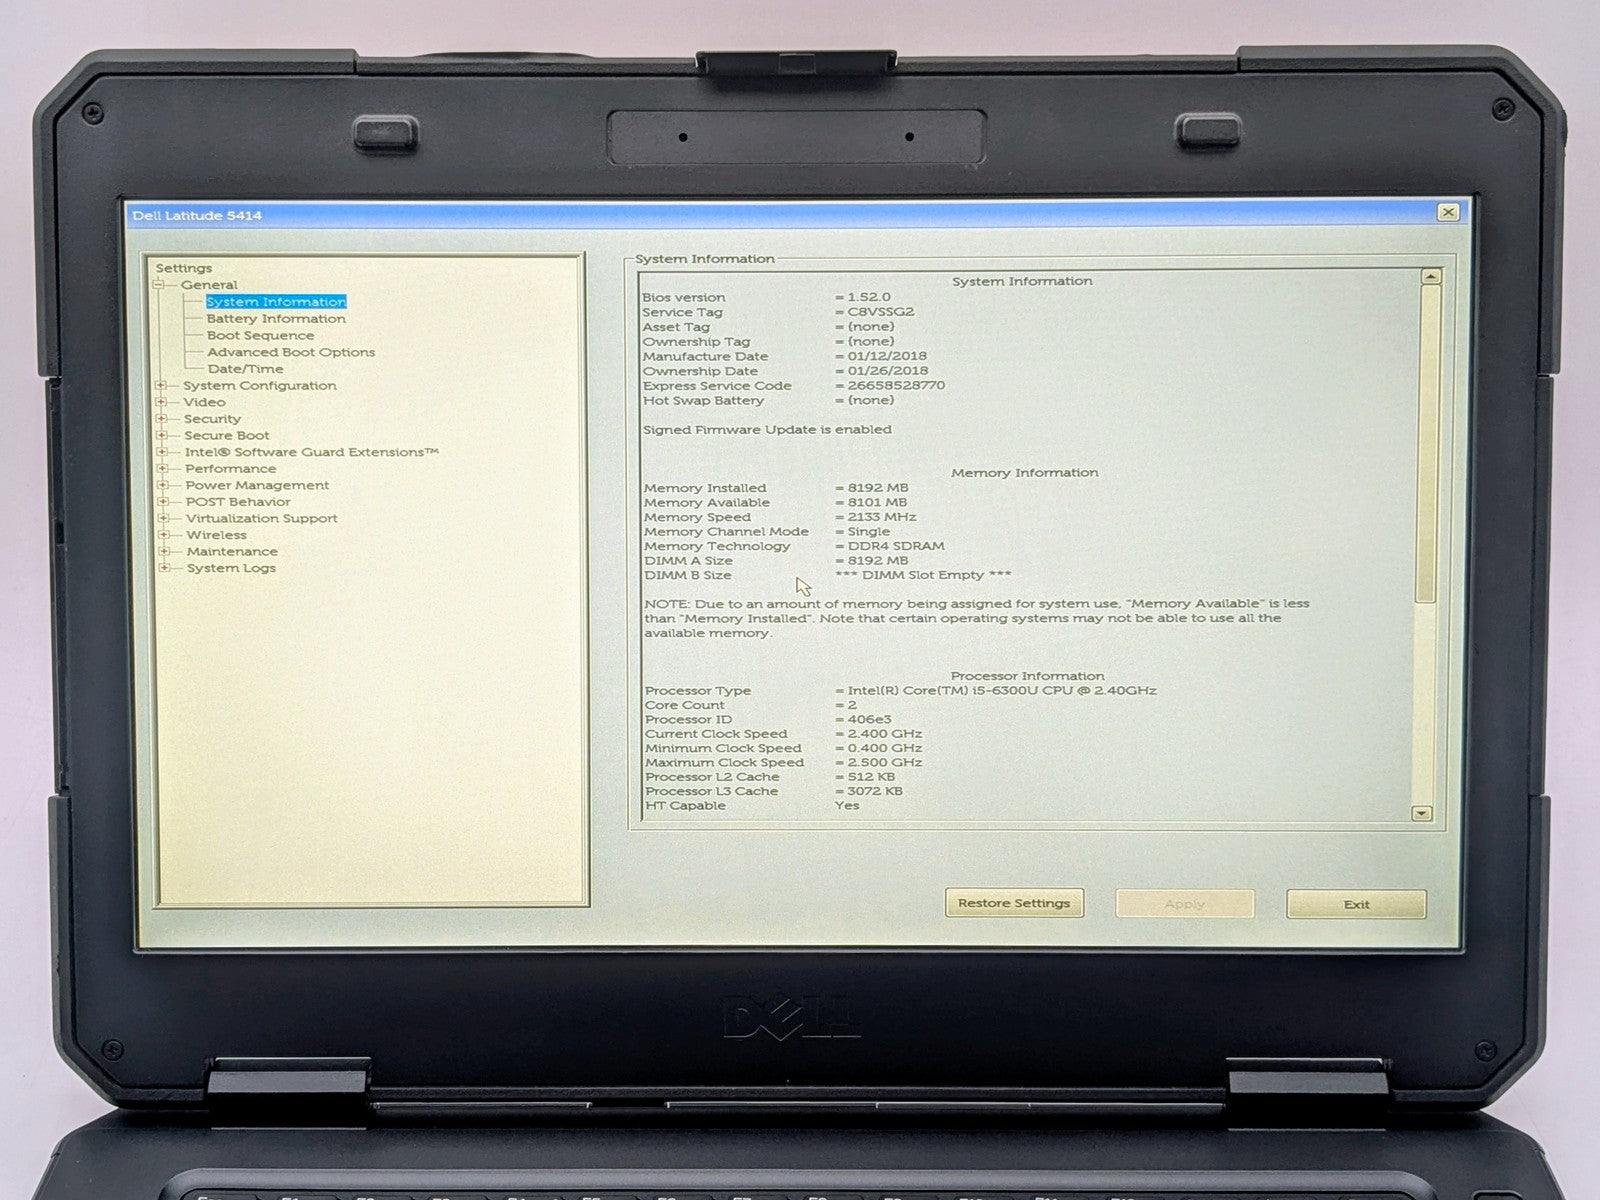Click Signed Firmware Update is enabled text
This screenshot has width=1600, height=1200.
[767, 430]
